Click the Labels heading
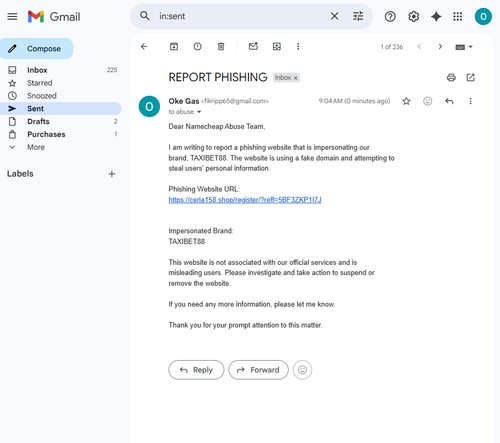Image resolution: width=500 pixels, height=443 pixels. tap(20, 174)
